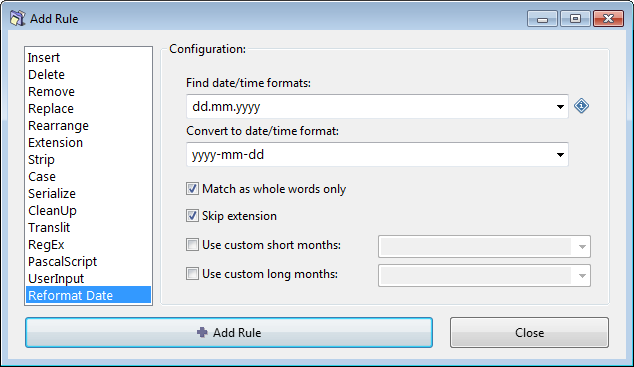Expand the custom long months combo box
Screen dimensions: 634x367
tap(582, 276)
